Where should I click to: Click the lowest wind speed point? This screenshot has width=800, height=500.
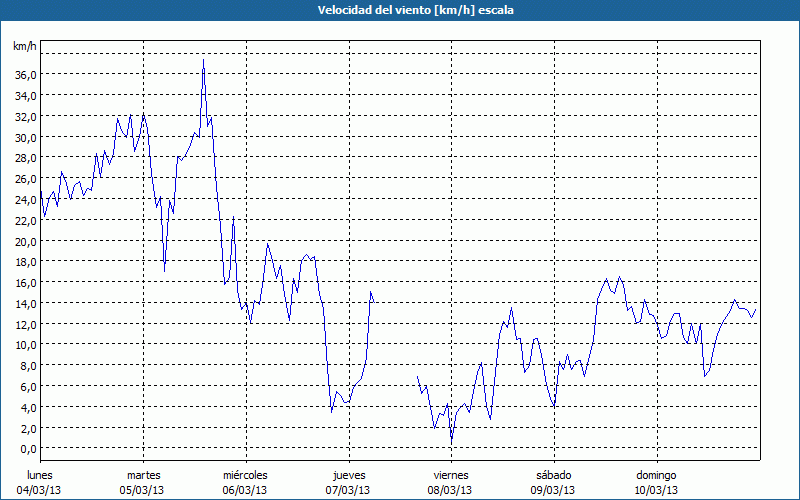[x=451, y=441]
